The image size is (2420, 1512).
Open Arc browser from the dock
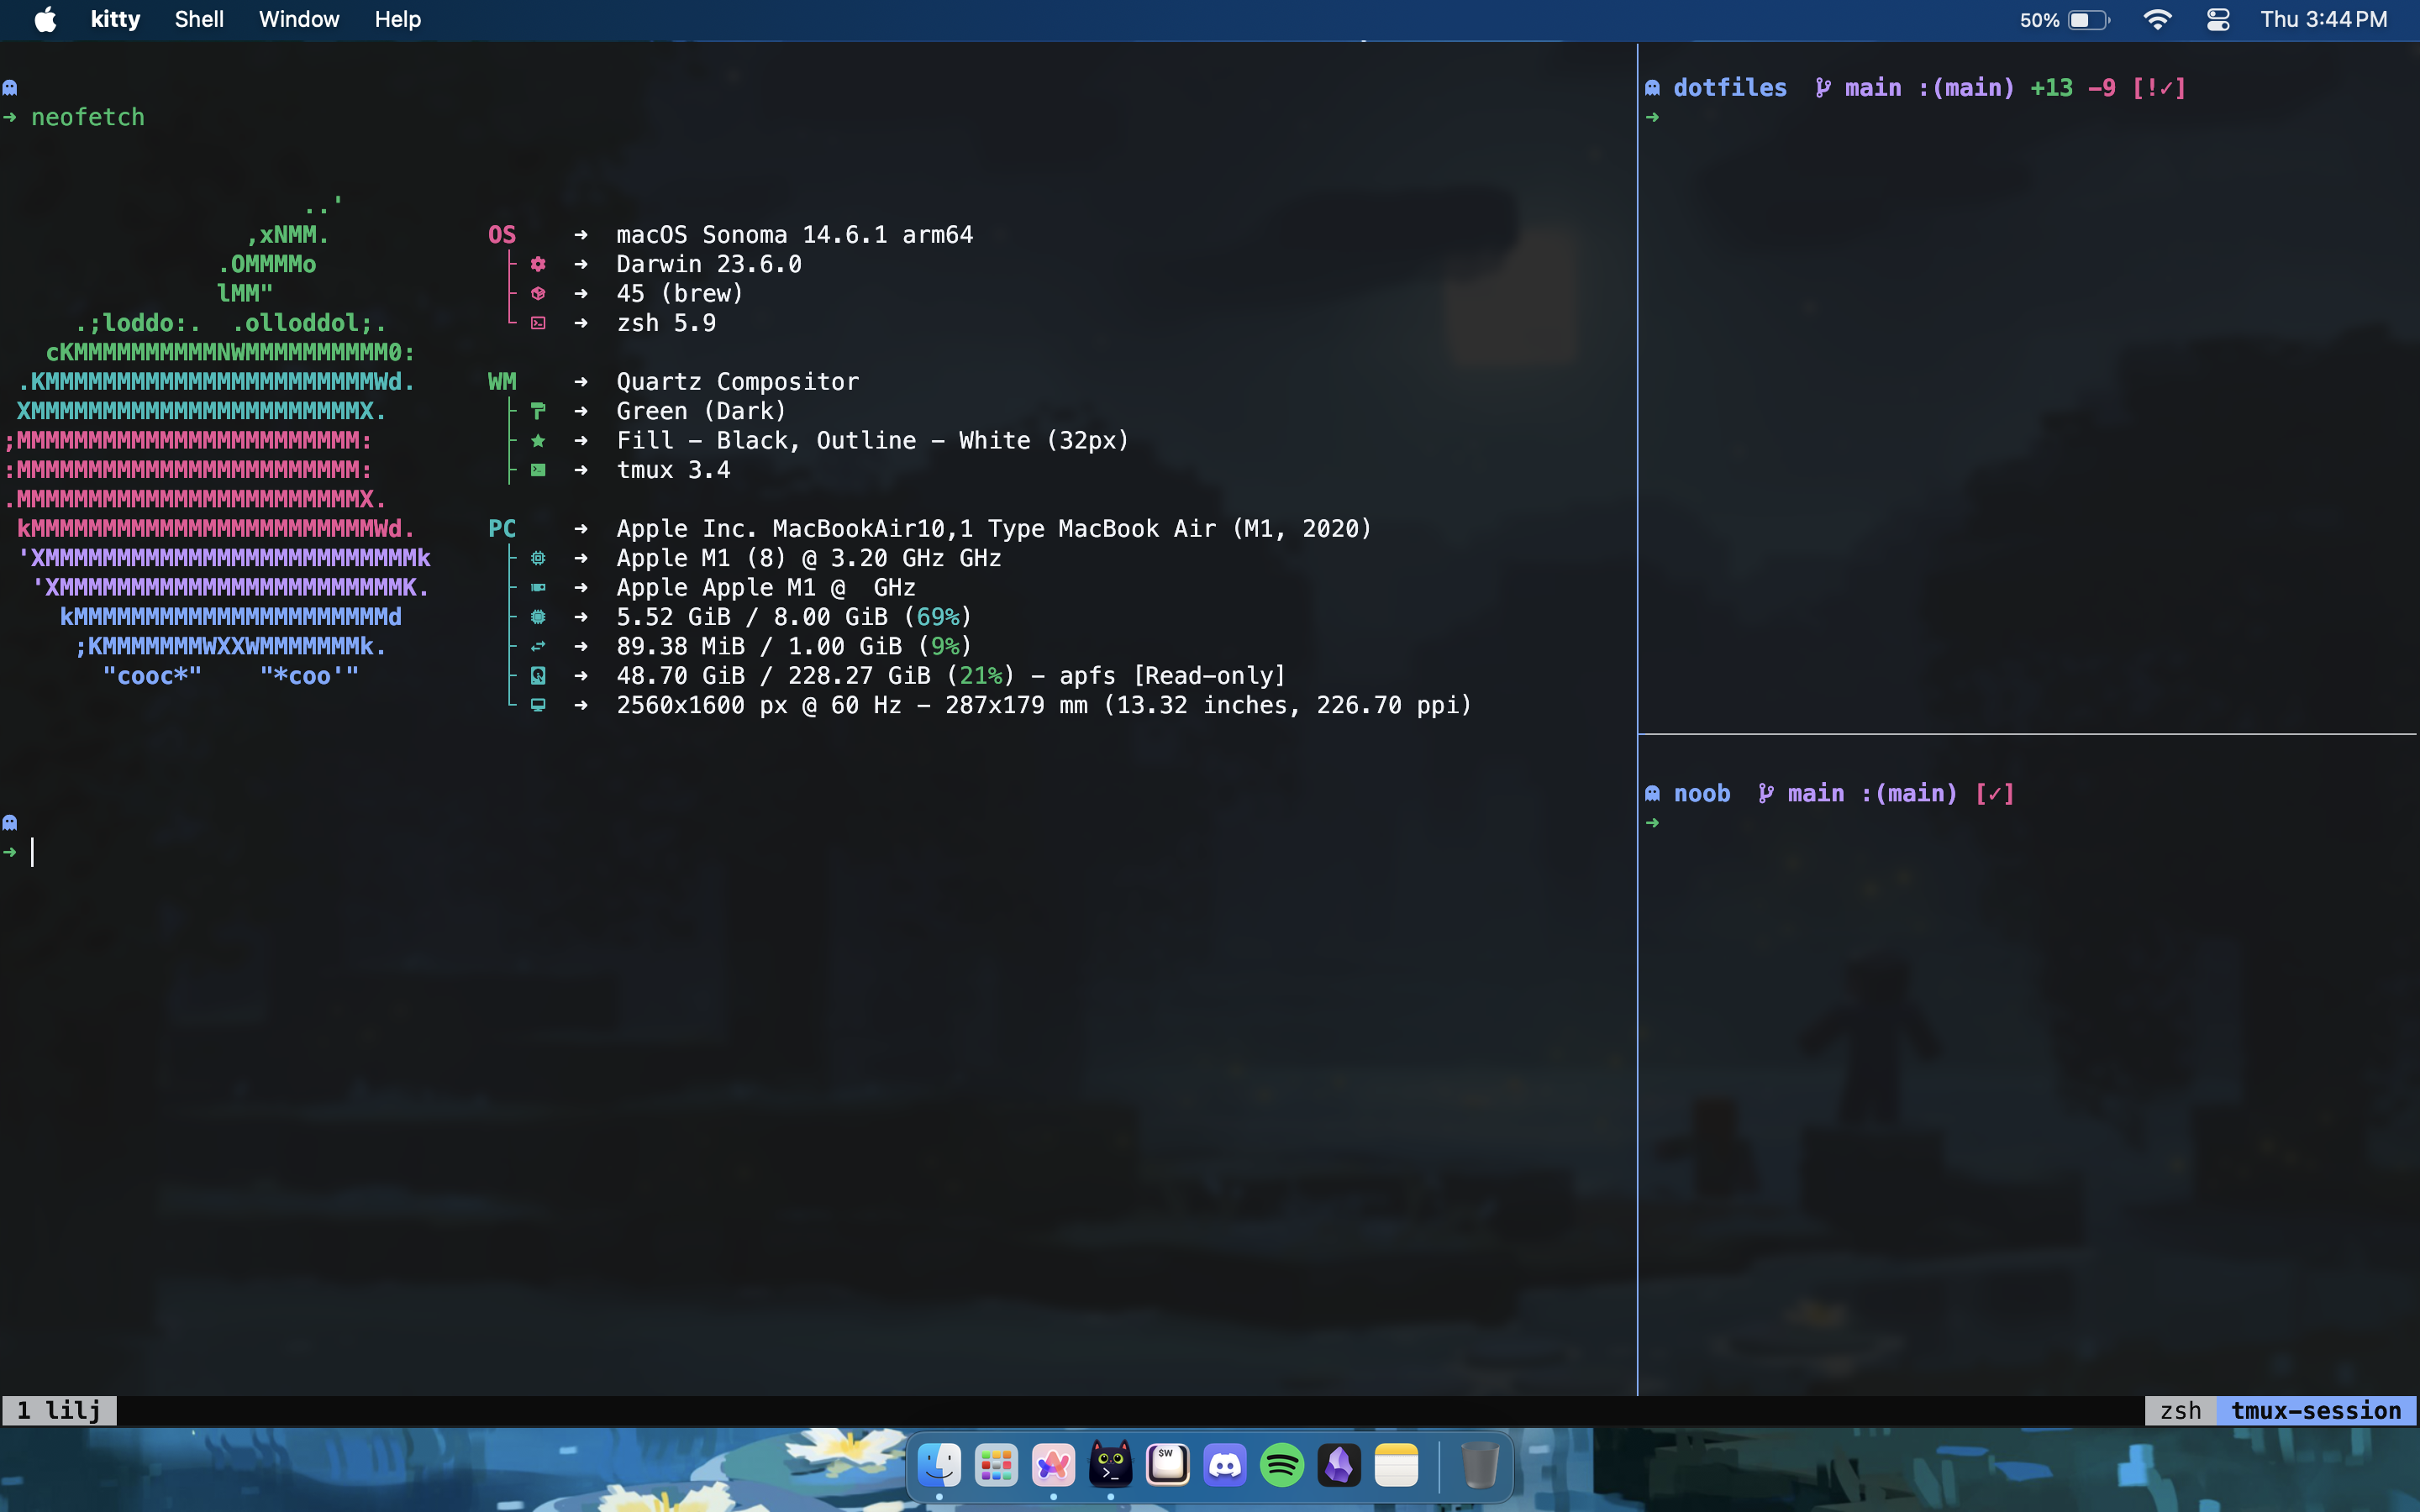1053,1466
